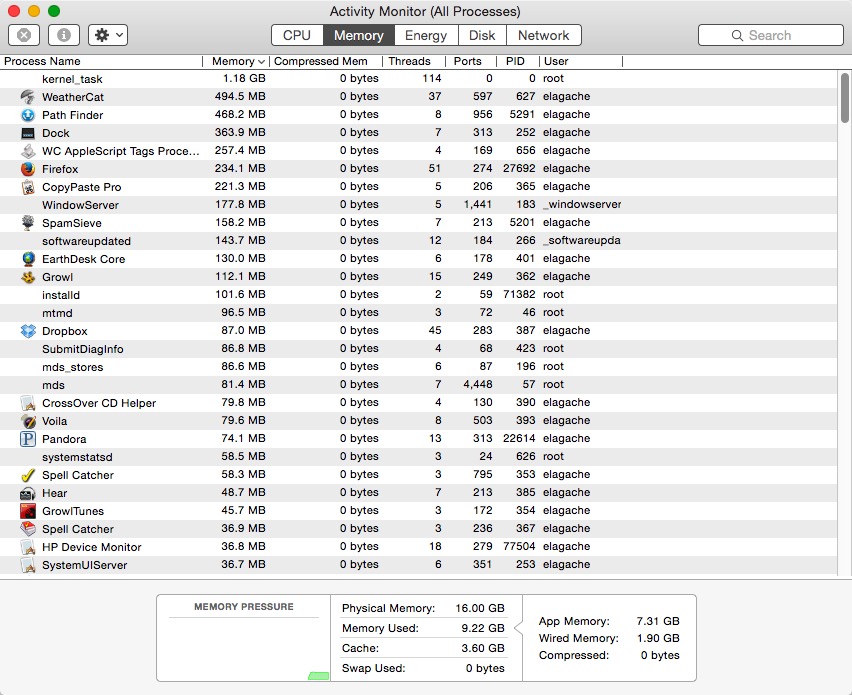Click the App Memory 7.31 GB value
The width and height of the screenshot is (852, 695).
658,621
